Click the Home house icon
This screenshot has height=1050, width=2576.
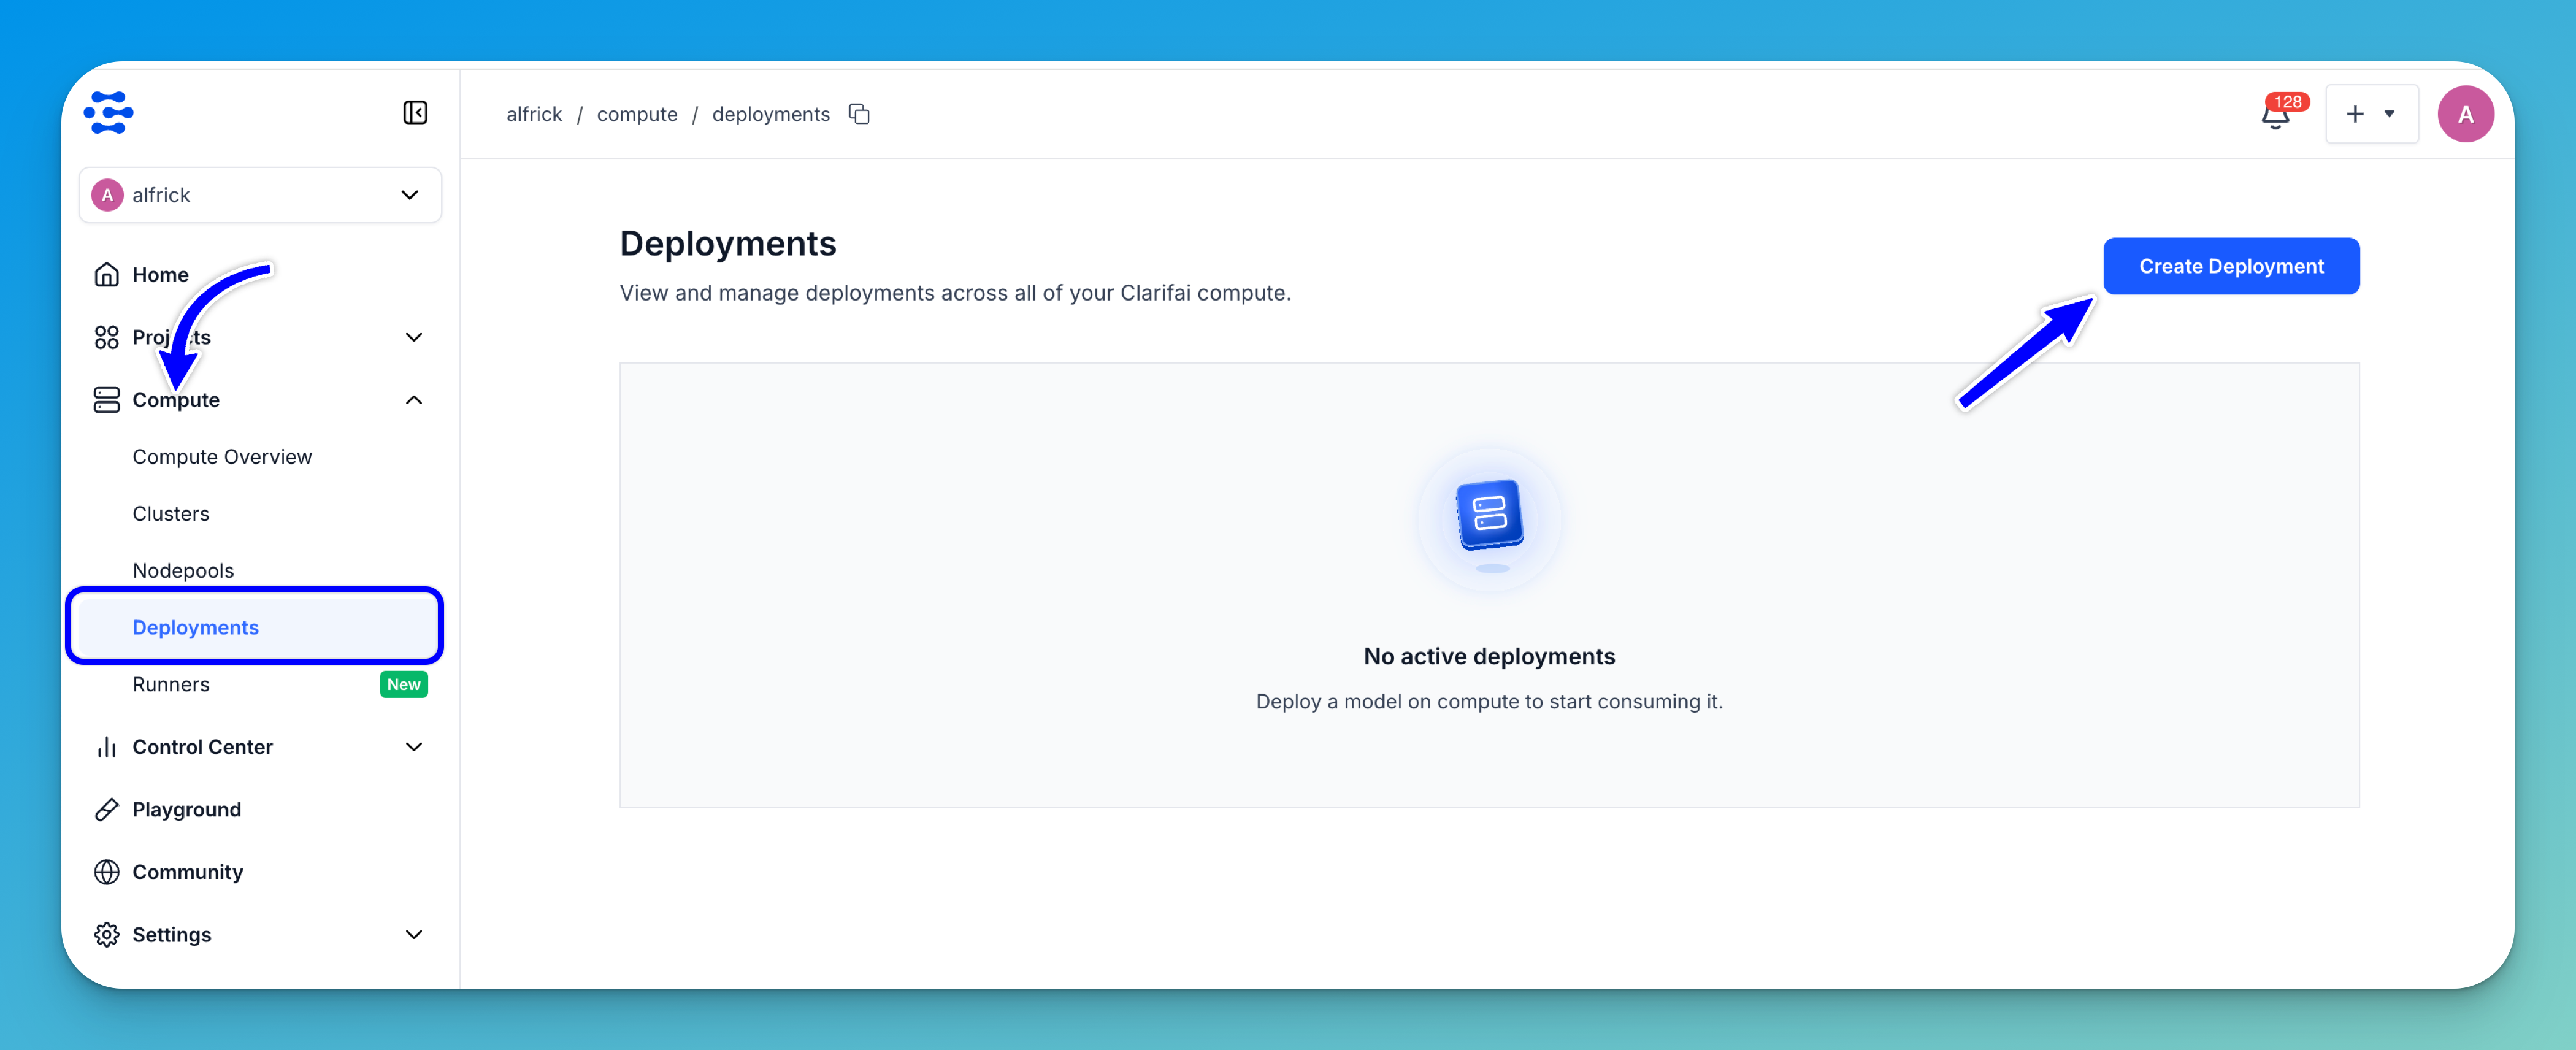click(x=107, y=274)
